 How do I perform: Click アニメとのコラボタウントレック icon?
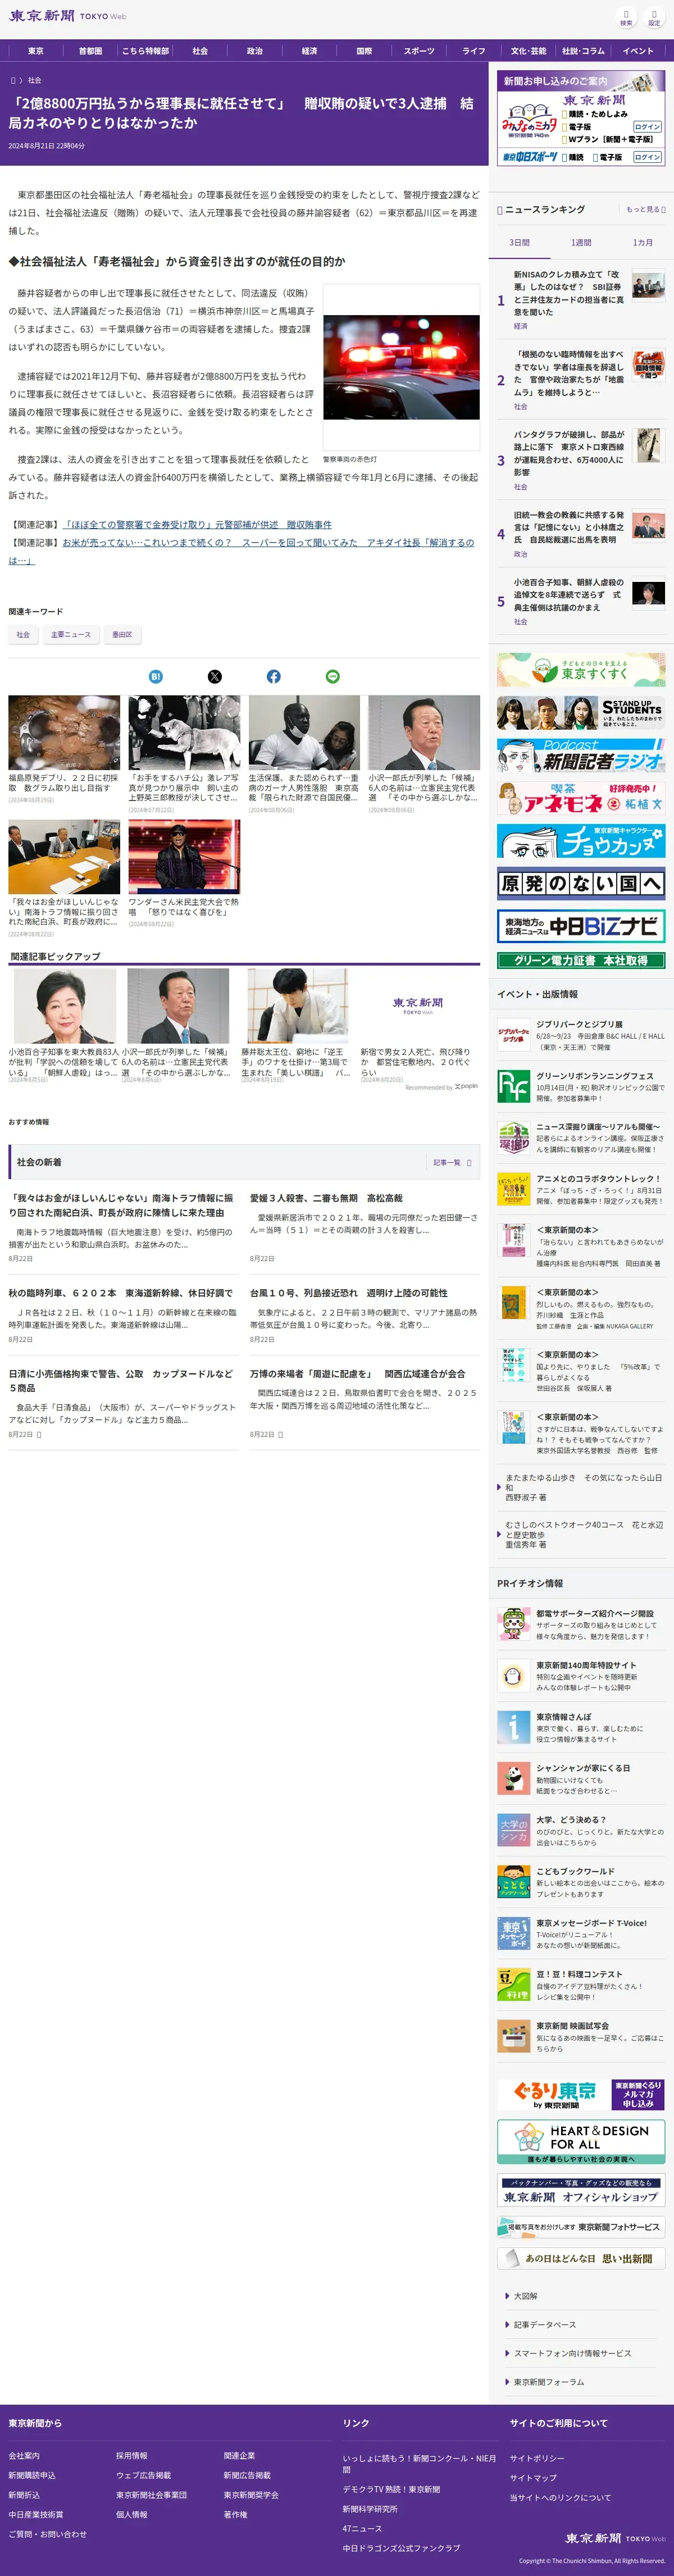[513, 1188]
